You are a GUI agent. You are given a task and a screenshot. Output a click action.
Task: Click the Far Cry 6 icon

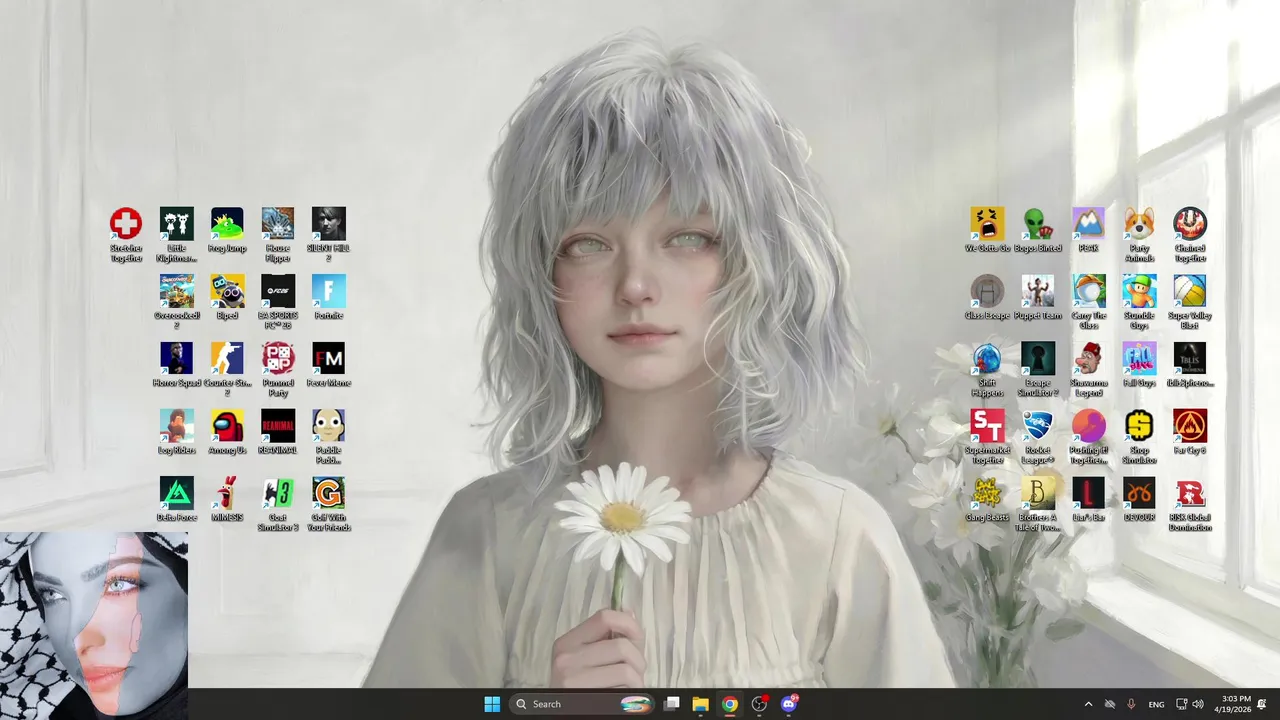tap(1190, 426)
